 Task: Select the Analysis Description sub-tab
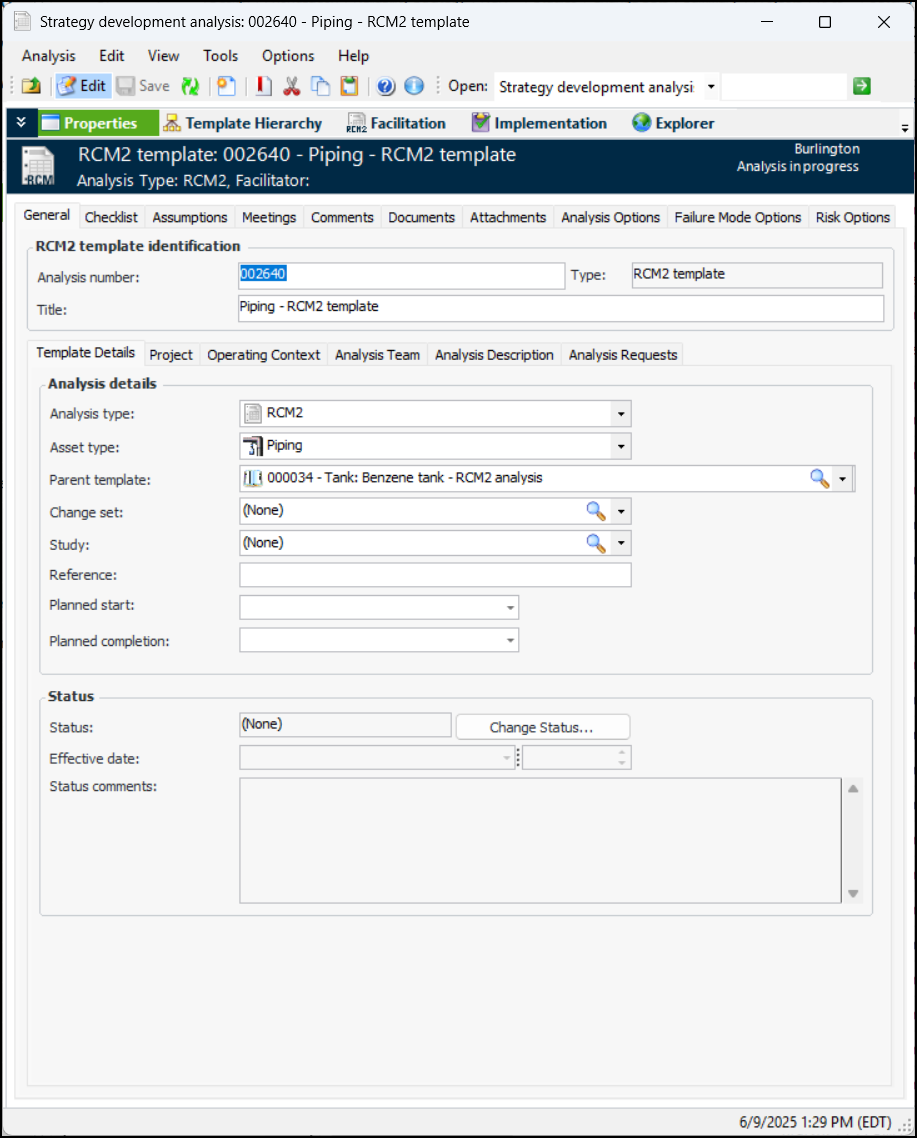(x=494, y=355)
